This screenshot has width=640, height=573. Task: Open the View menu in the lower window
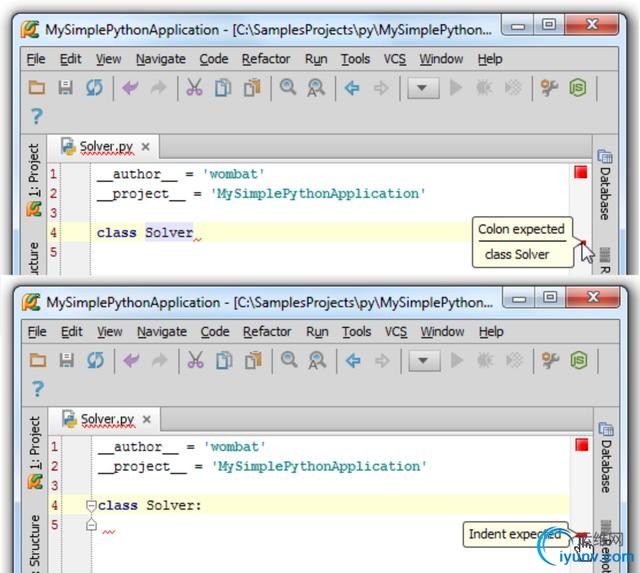tap(109, 332)
